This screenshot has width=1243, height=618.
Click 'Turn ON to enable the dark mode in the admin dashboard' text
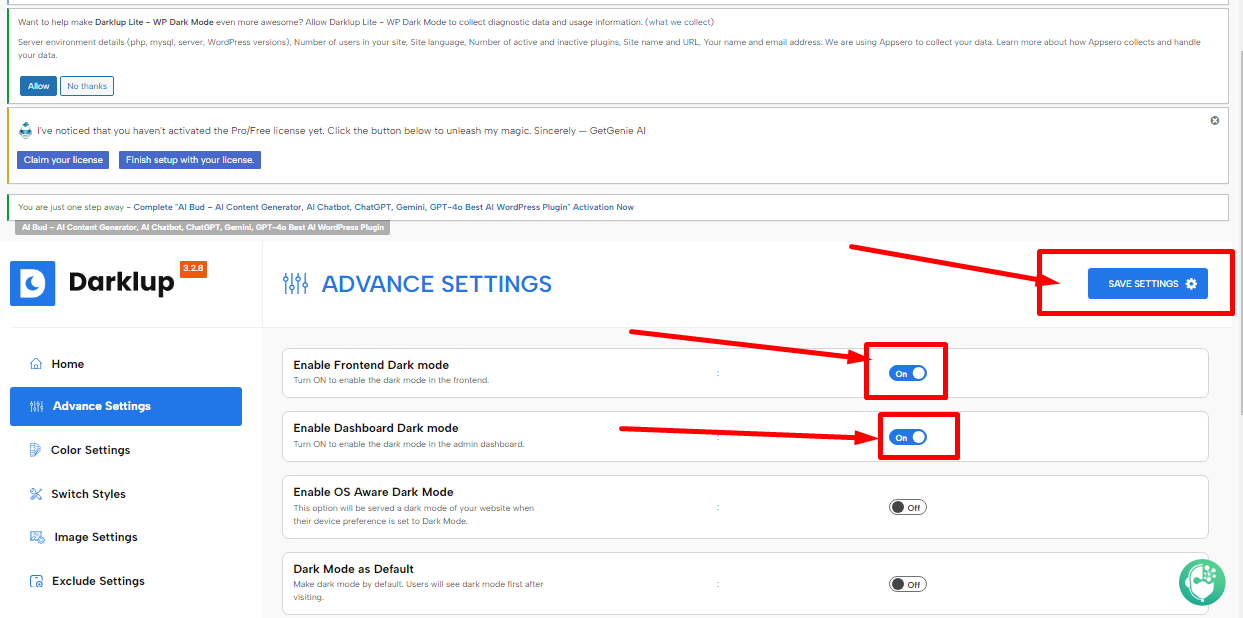point(408,444)
